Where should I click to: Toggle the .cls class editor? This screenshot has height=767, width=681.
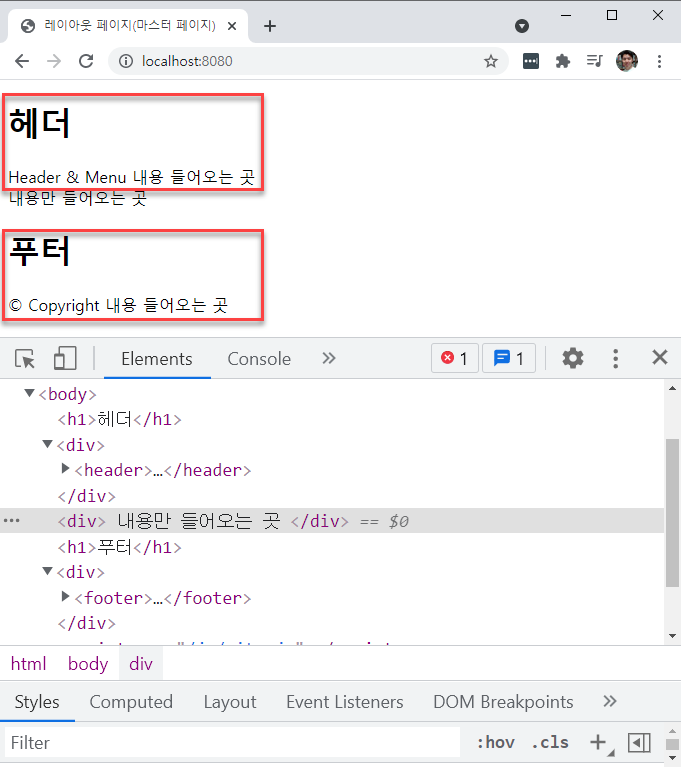click(x=549, y=742)
